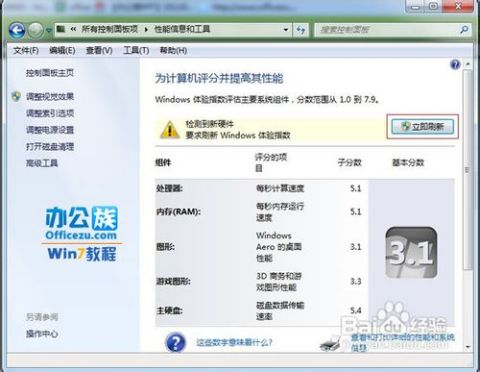Open 打开磁盘清理
Image resolution: width=480 pixels, height=372 pixels.
(50, 147)
